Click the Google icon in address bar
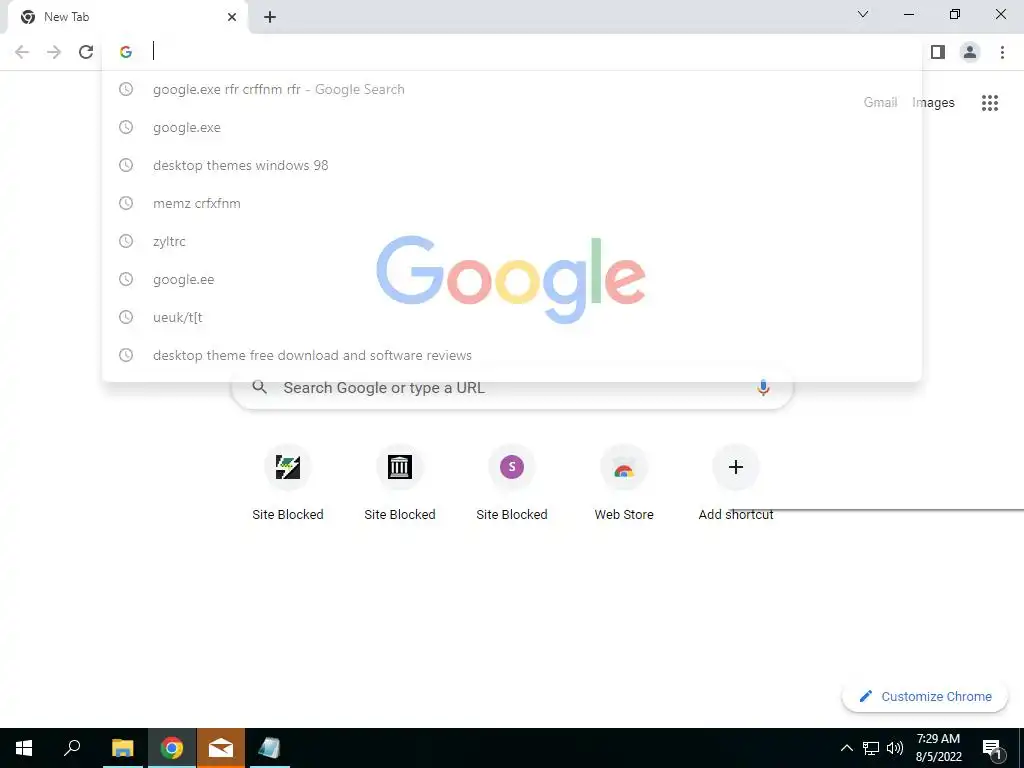Screen dimensions: 1024x768 (126, 52)
